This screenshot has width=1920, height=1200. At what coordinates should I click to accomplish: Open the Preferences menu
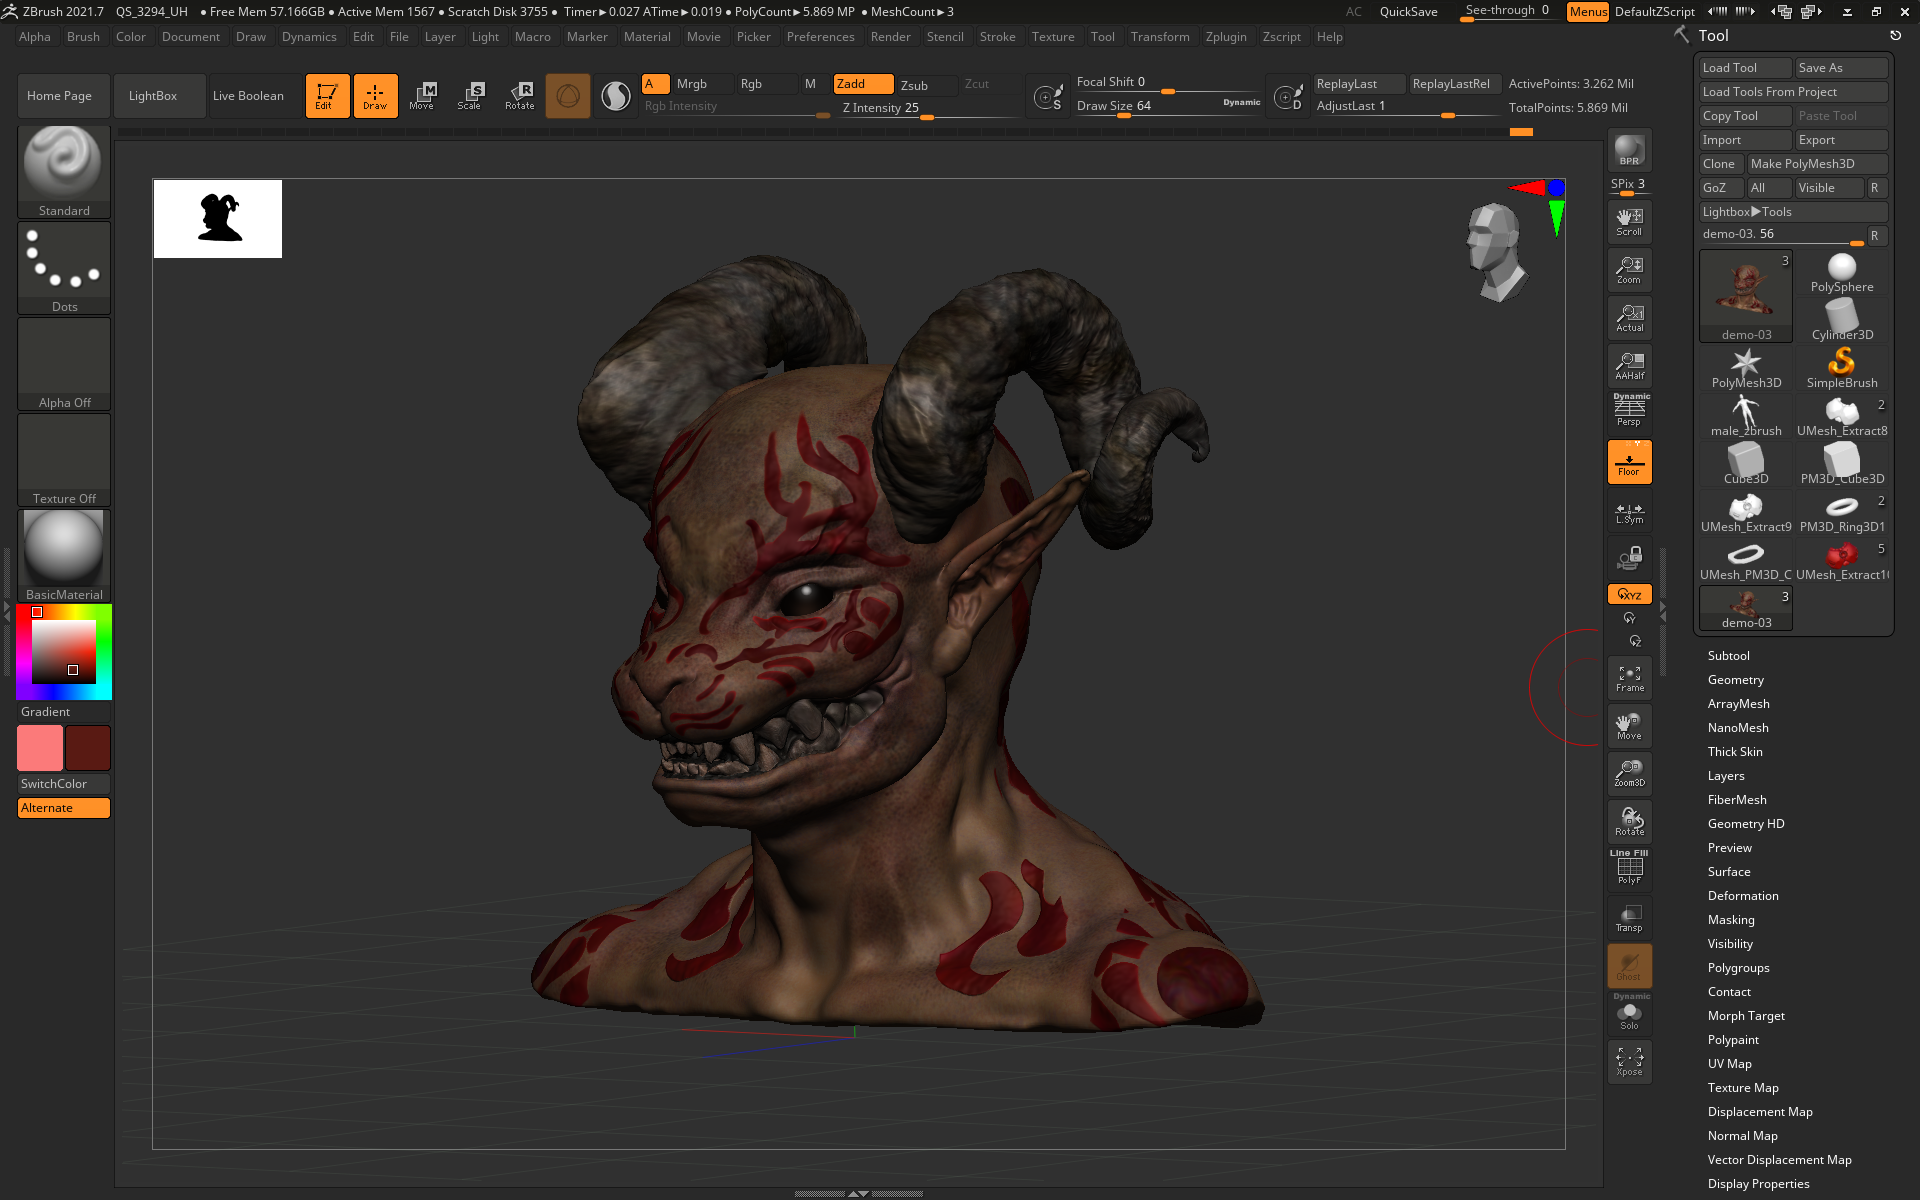pyautogui.click(x=820, y=37)
